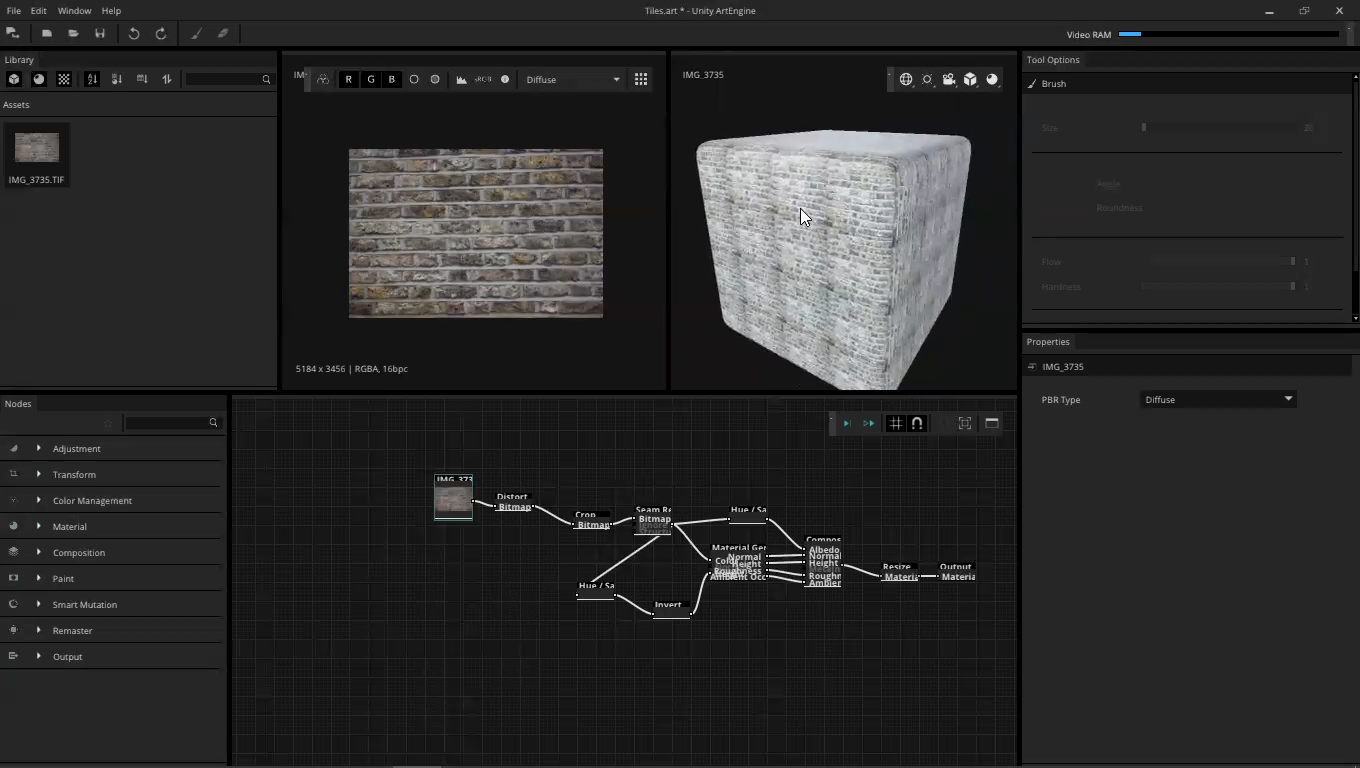The height and width of the screenshot is (768, 1360).
Task: Select the brush tool in top toolbar
Action: coord(196,33)
